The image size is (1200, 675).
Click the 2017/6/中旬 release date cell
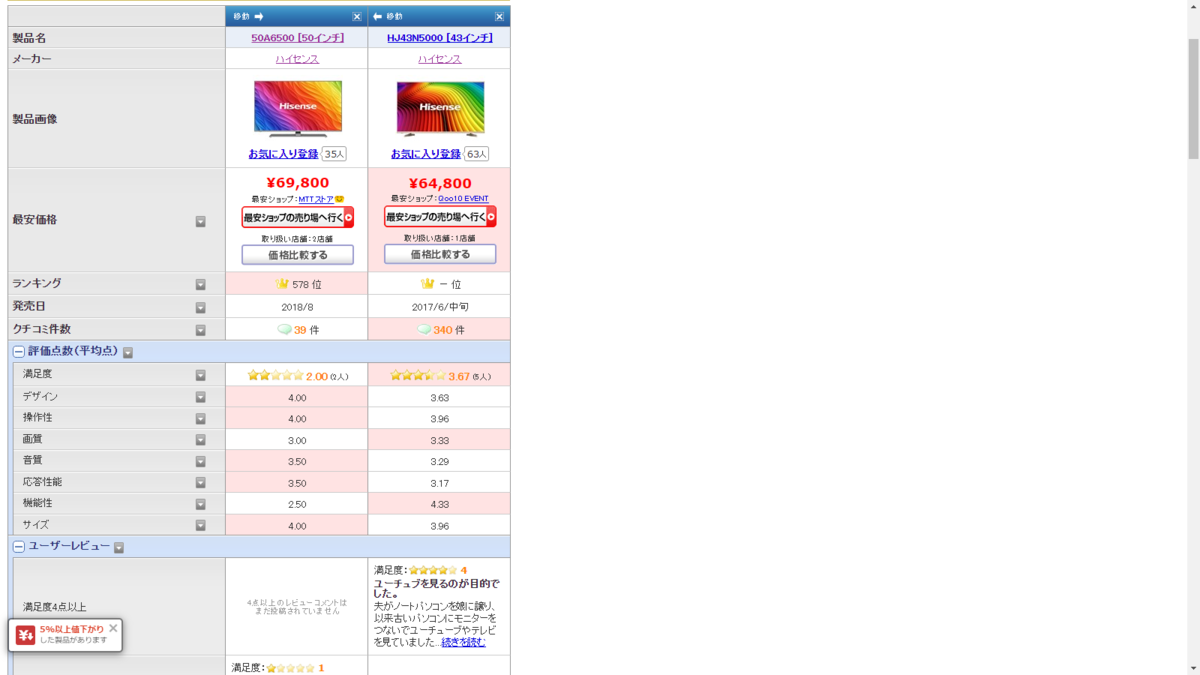[440, 307]
